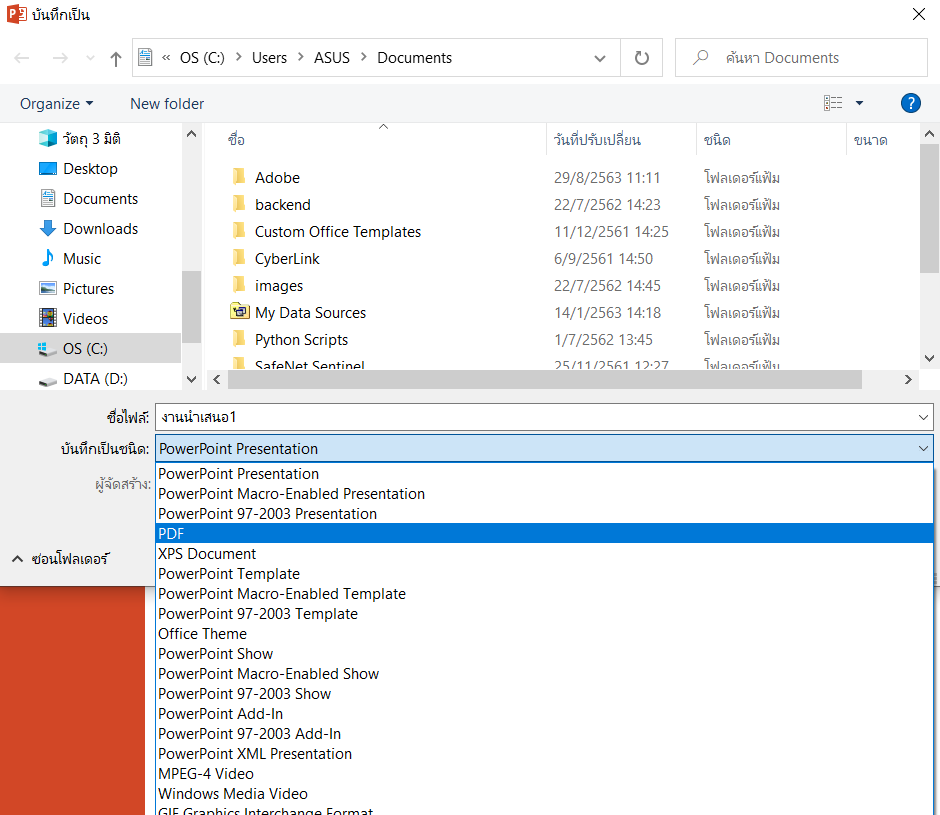Choose PowerPoint Macro-Enabled Template option
Viewport: 940px width, 815px height.
point(544,594)
